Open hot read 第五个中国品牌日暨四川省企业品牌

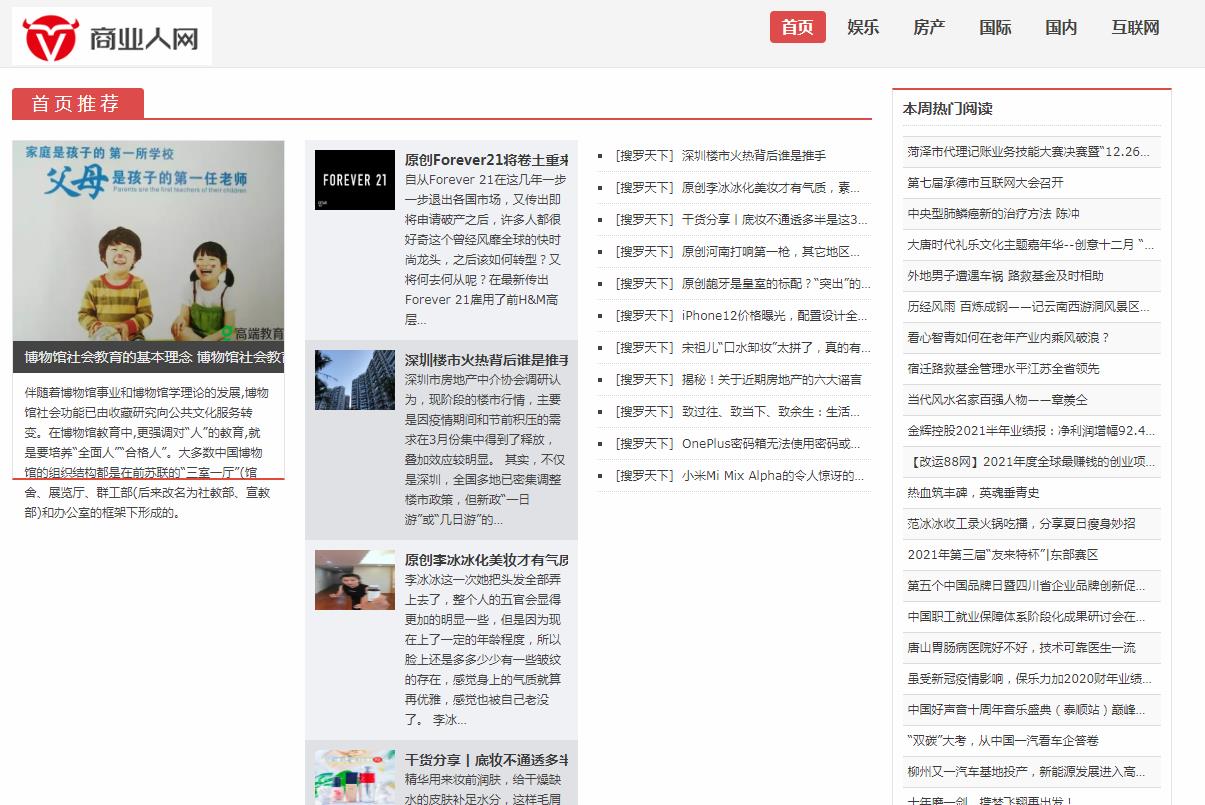pyautogui.click(x=1026, y=586)
